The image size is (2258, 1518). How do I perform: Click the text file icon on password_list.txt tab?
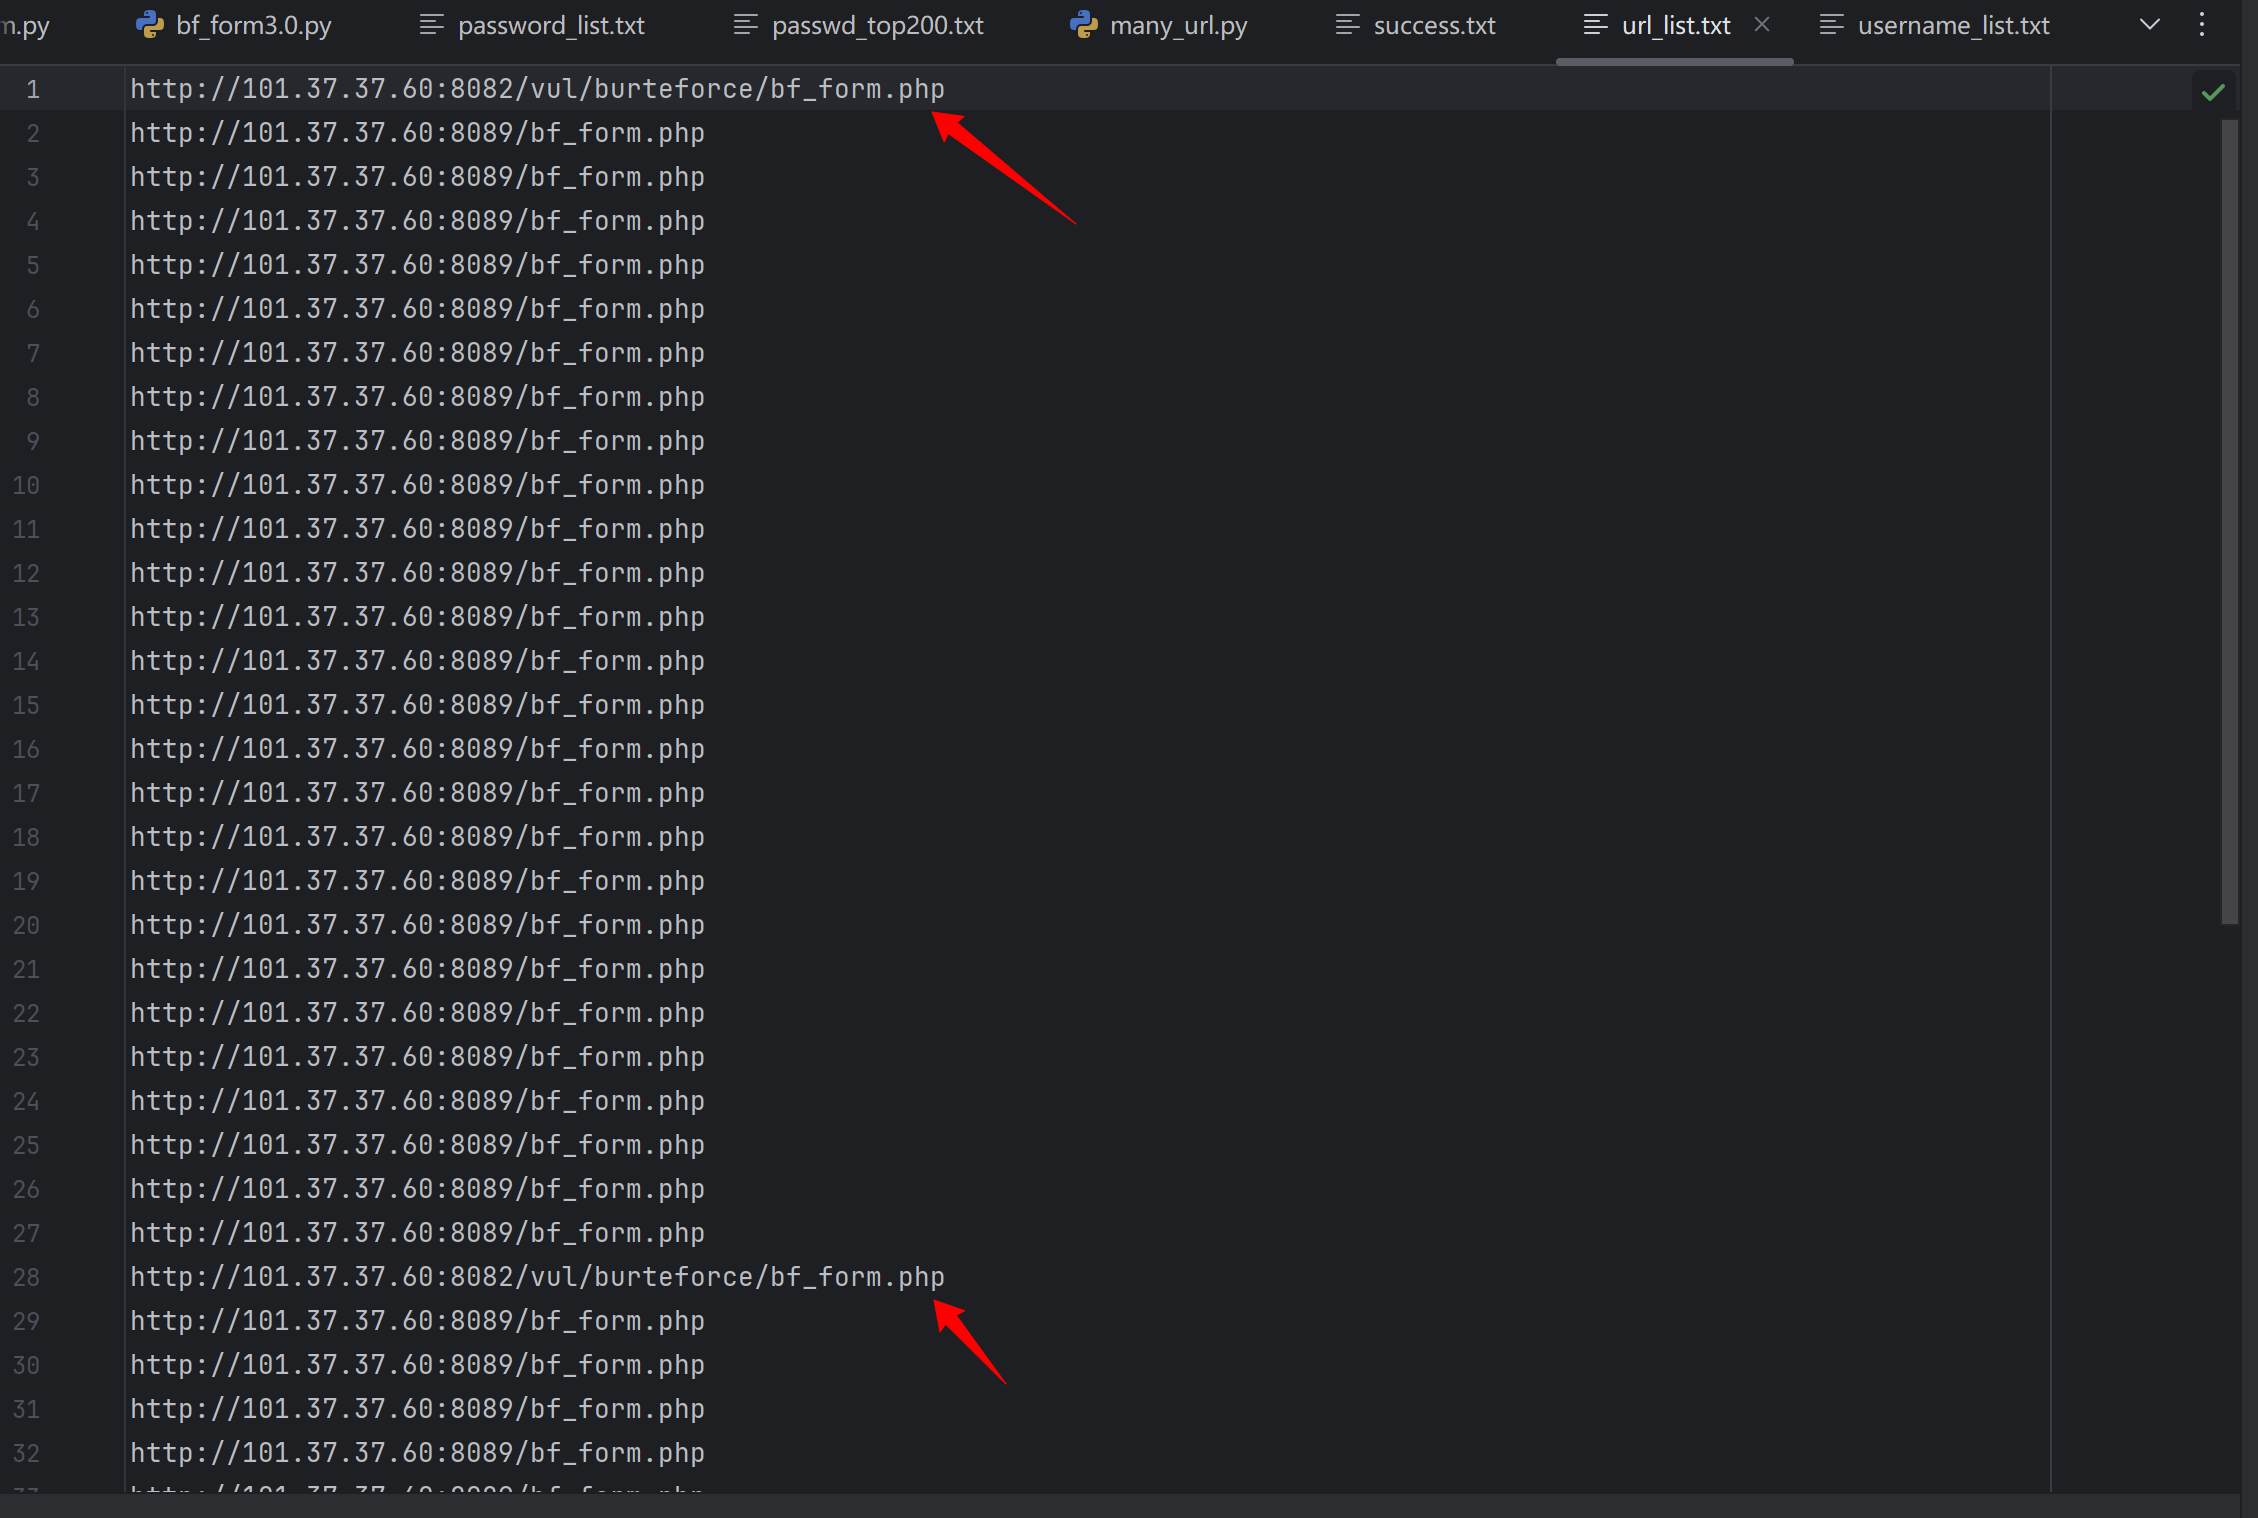tap(431, 25)
